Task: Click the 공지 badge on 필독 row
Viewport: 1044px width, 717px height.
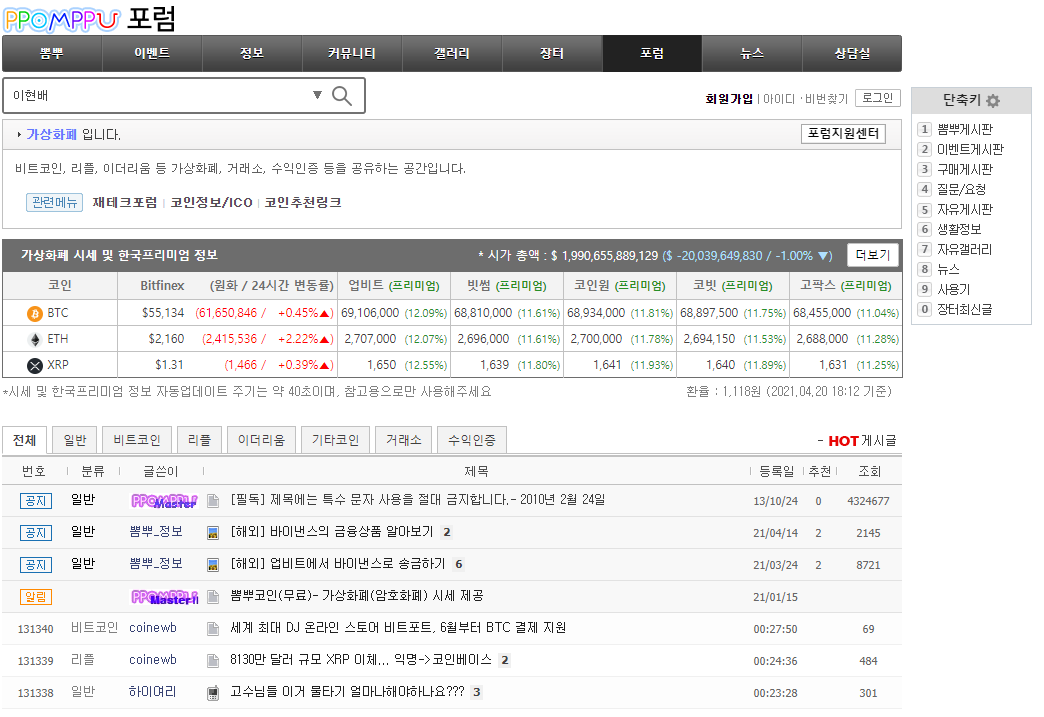Action: [x=35, y=501]
